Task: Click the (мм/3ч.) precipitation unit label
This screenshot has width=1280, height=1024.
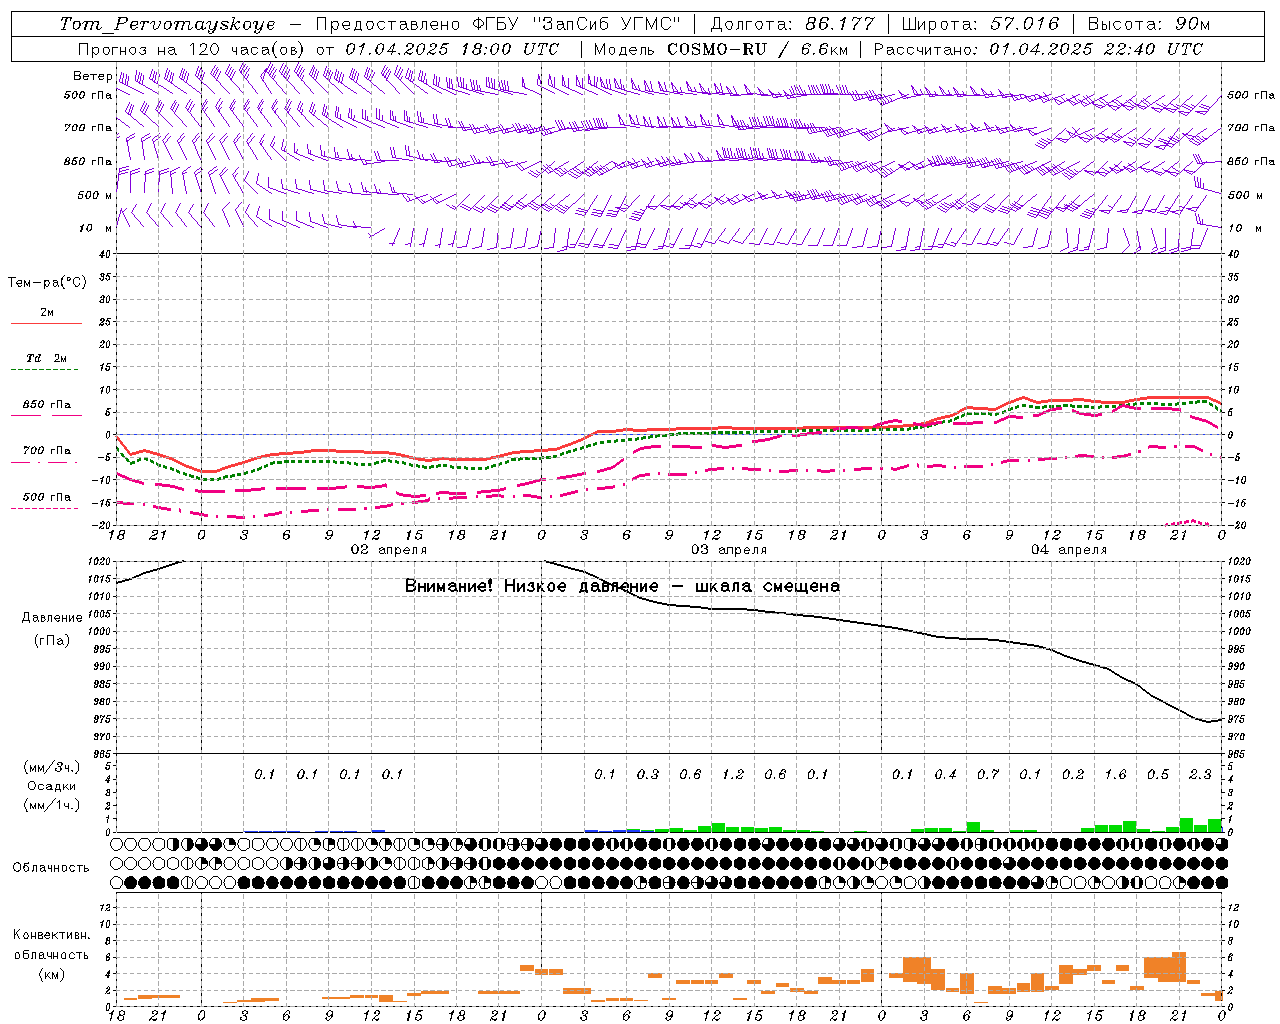Action: click(51, 767)
